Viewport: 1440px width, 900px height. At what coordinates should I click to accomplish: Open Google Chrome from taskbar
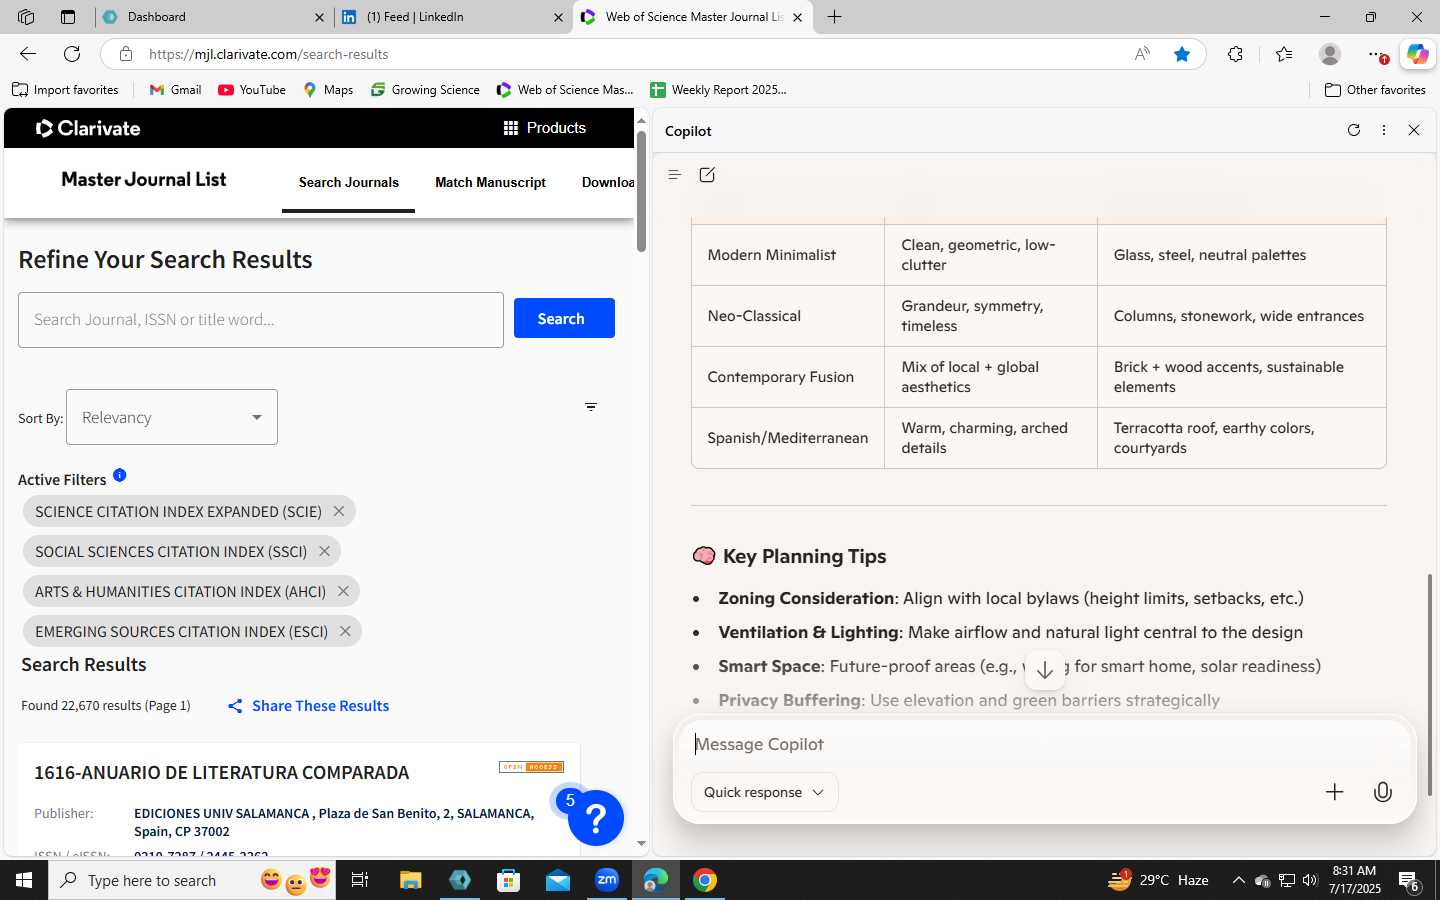tap(705, 880)
